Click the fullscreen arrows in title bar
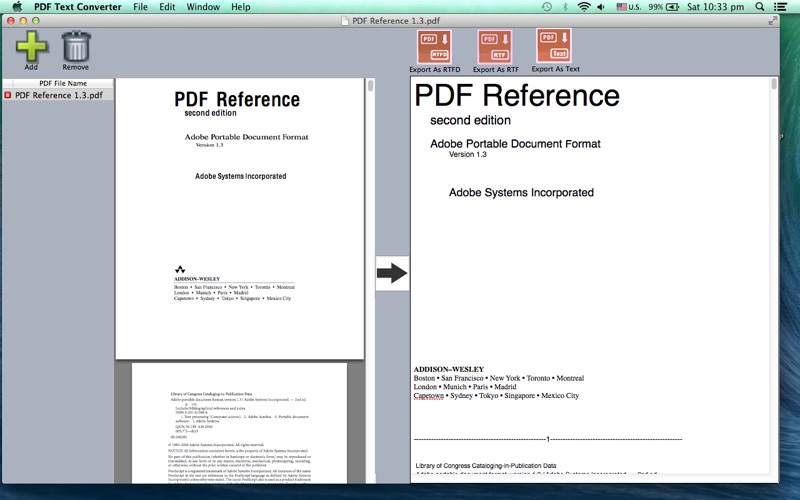The image size is (800, 500). pos(772,20)
